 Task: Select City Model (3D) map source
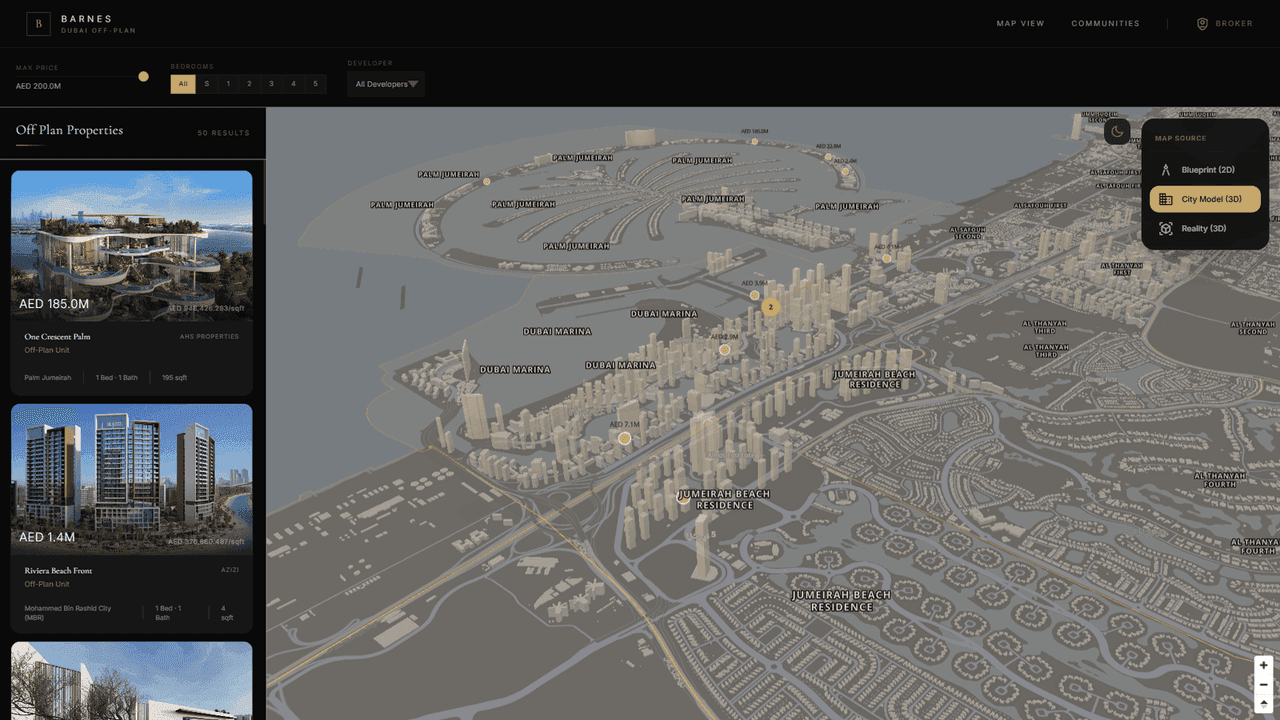[1205, 199]
